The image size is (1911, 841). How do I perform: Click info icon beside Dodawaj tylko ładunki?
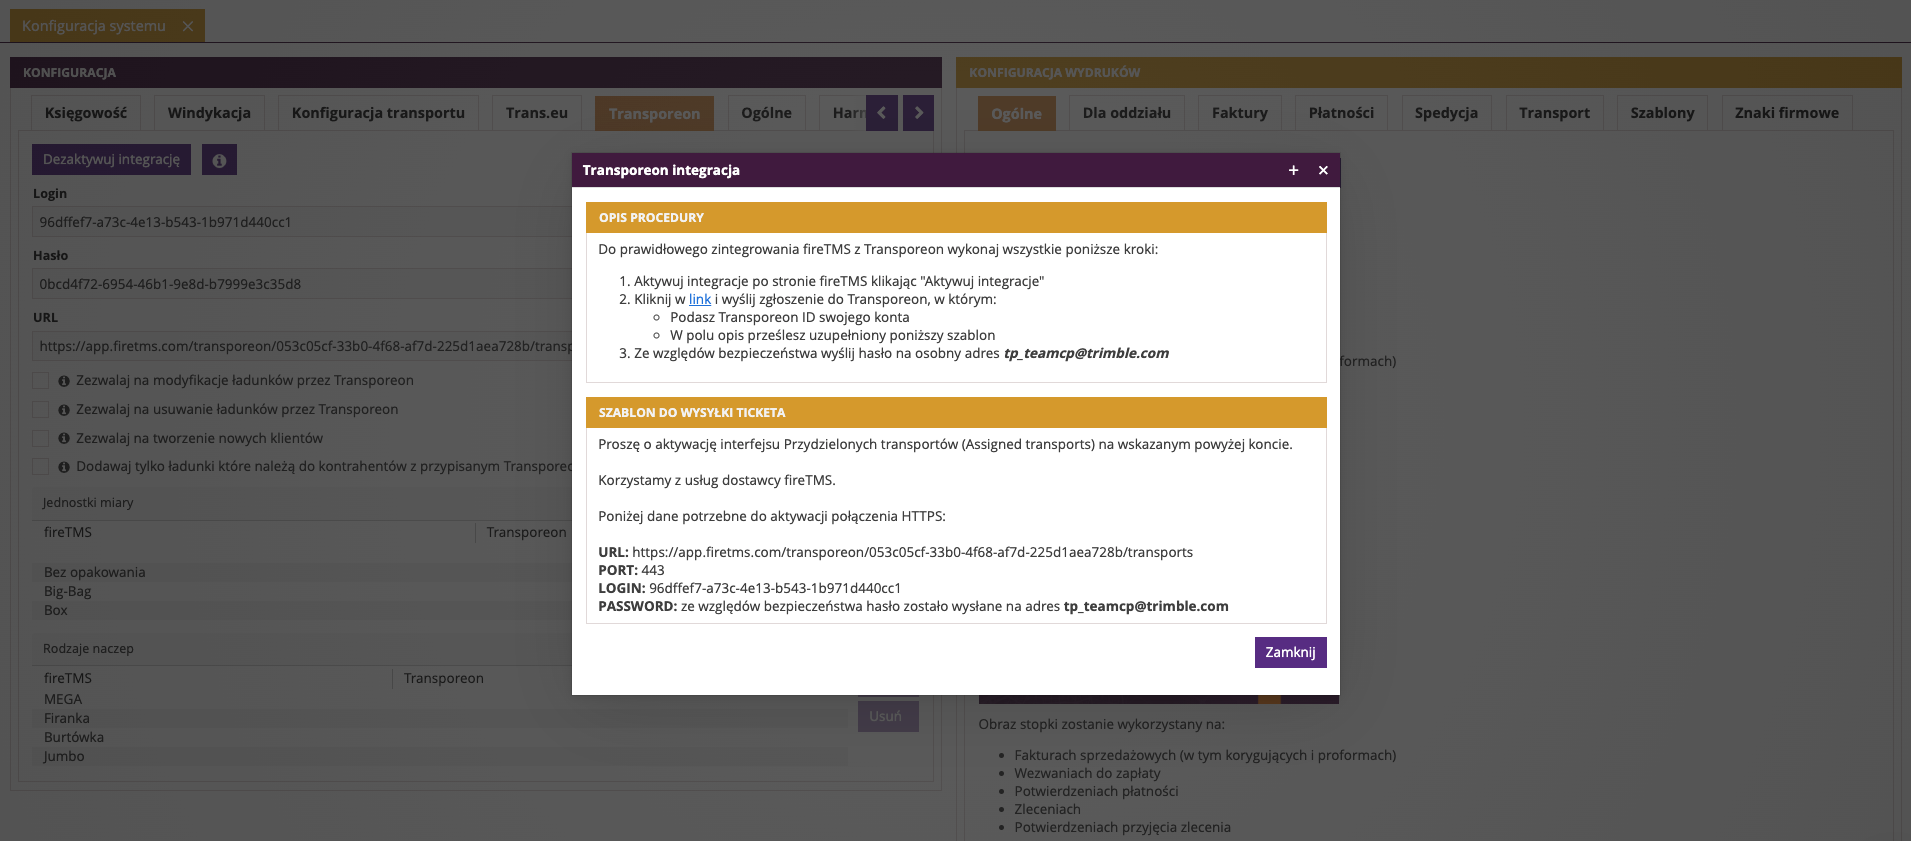[x=64, y=467]
